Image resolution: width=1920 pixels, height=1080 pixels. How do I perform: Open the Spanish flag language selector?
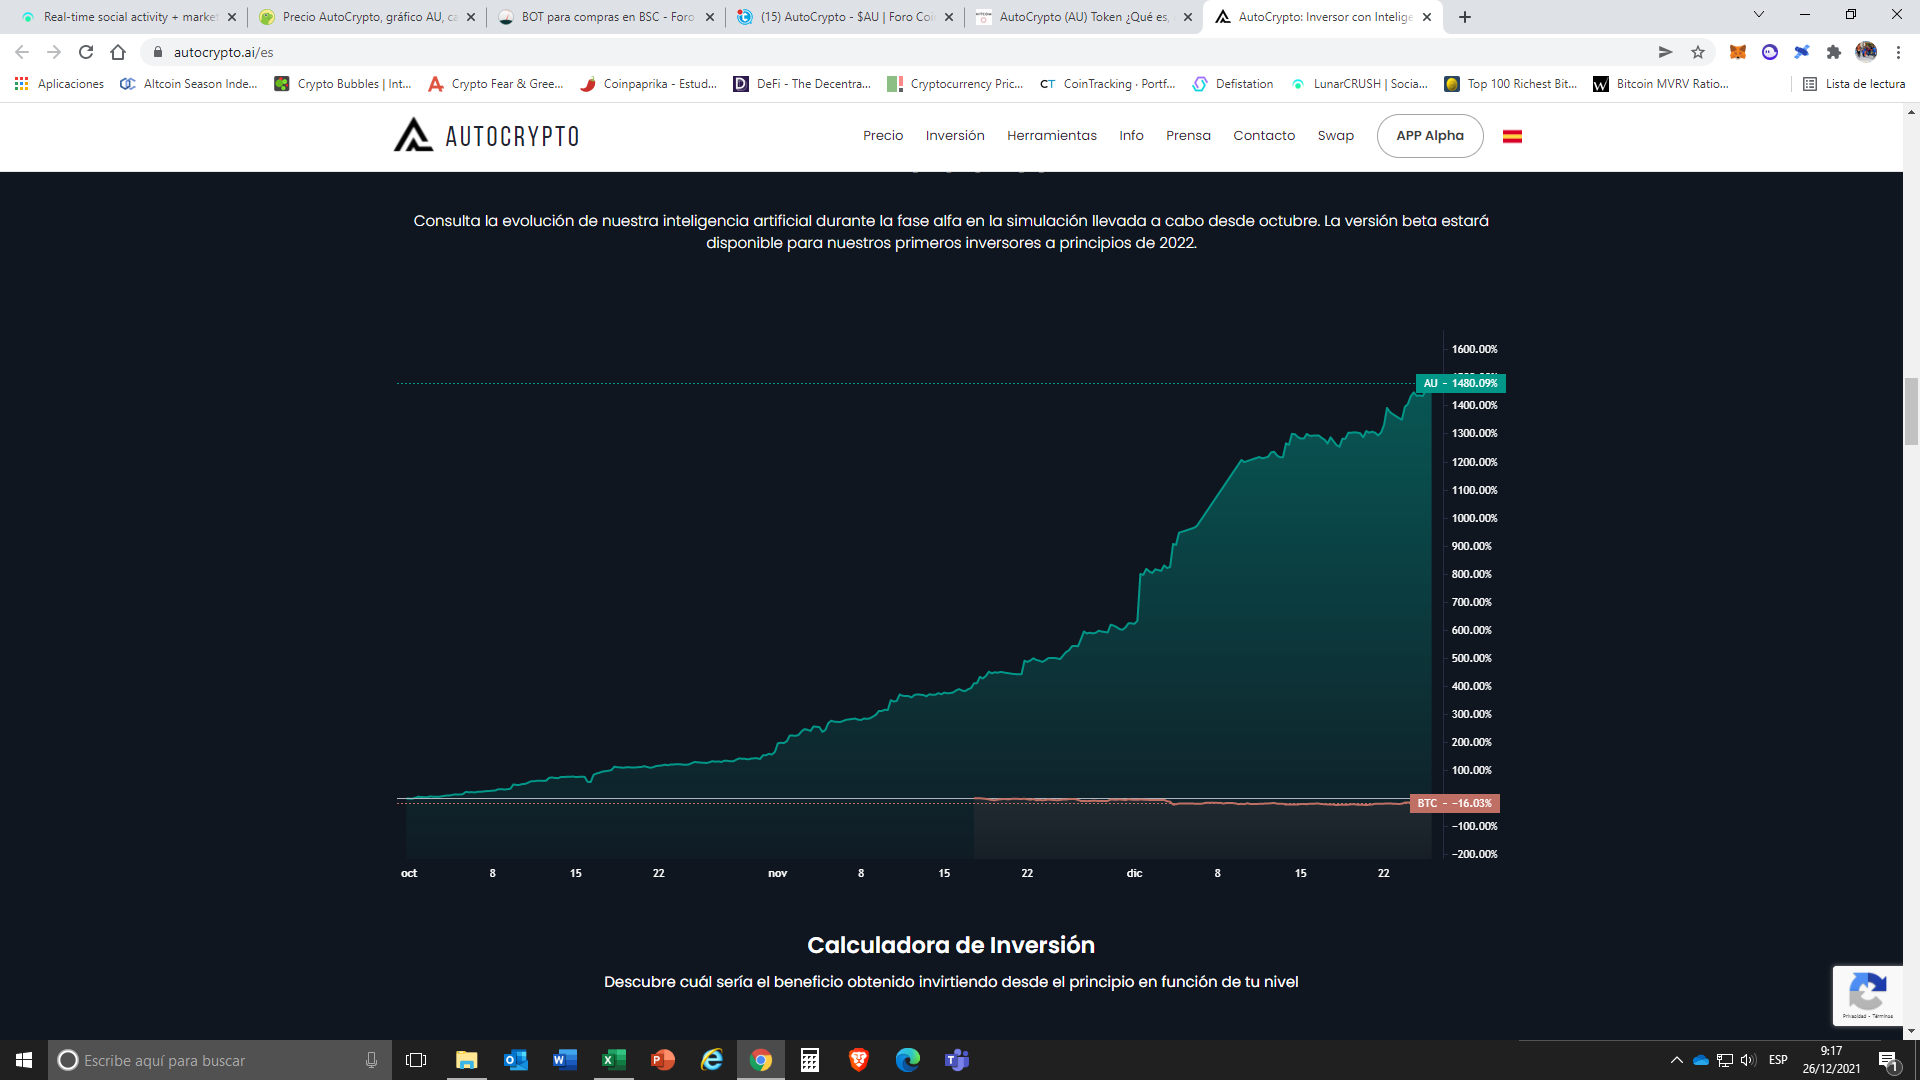[1512, 136]
